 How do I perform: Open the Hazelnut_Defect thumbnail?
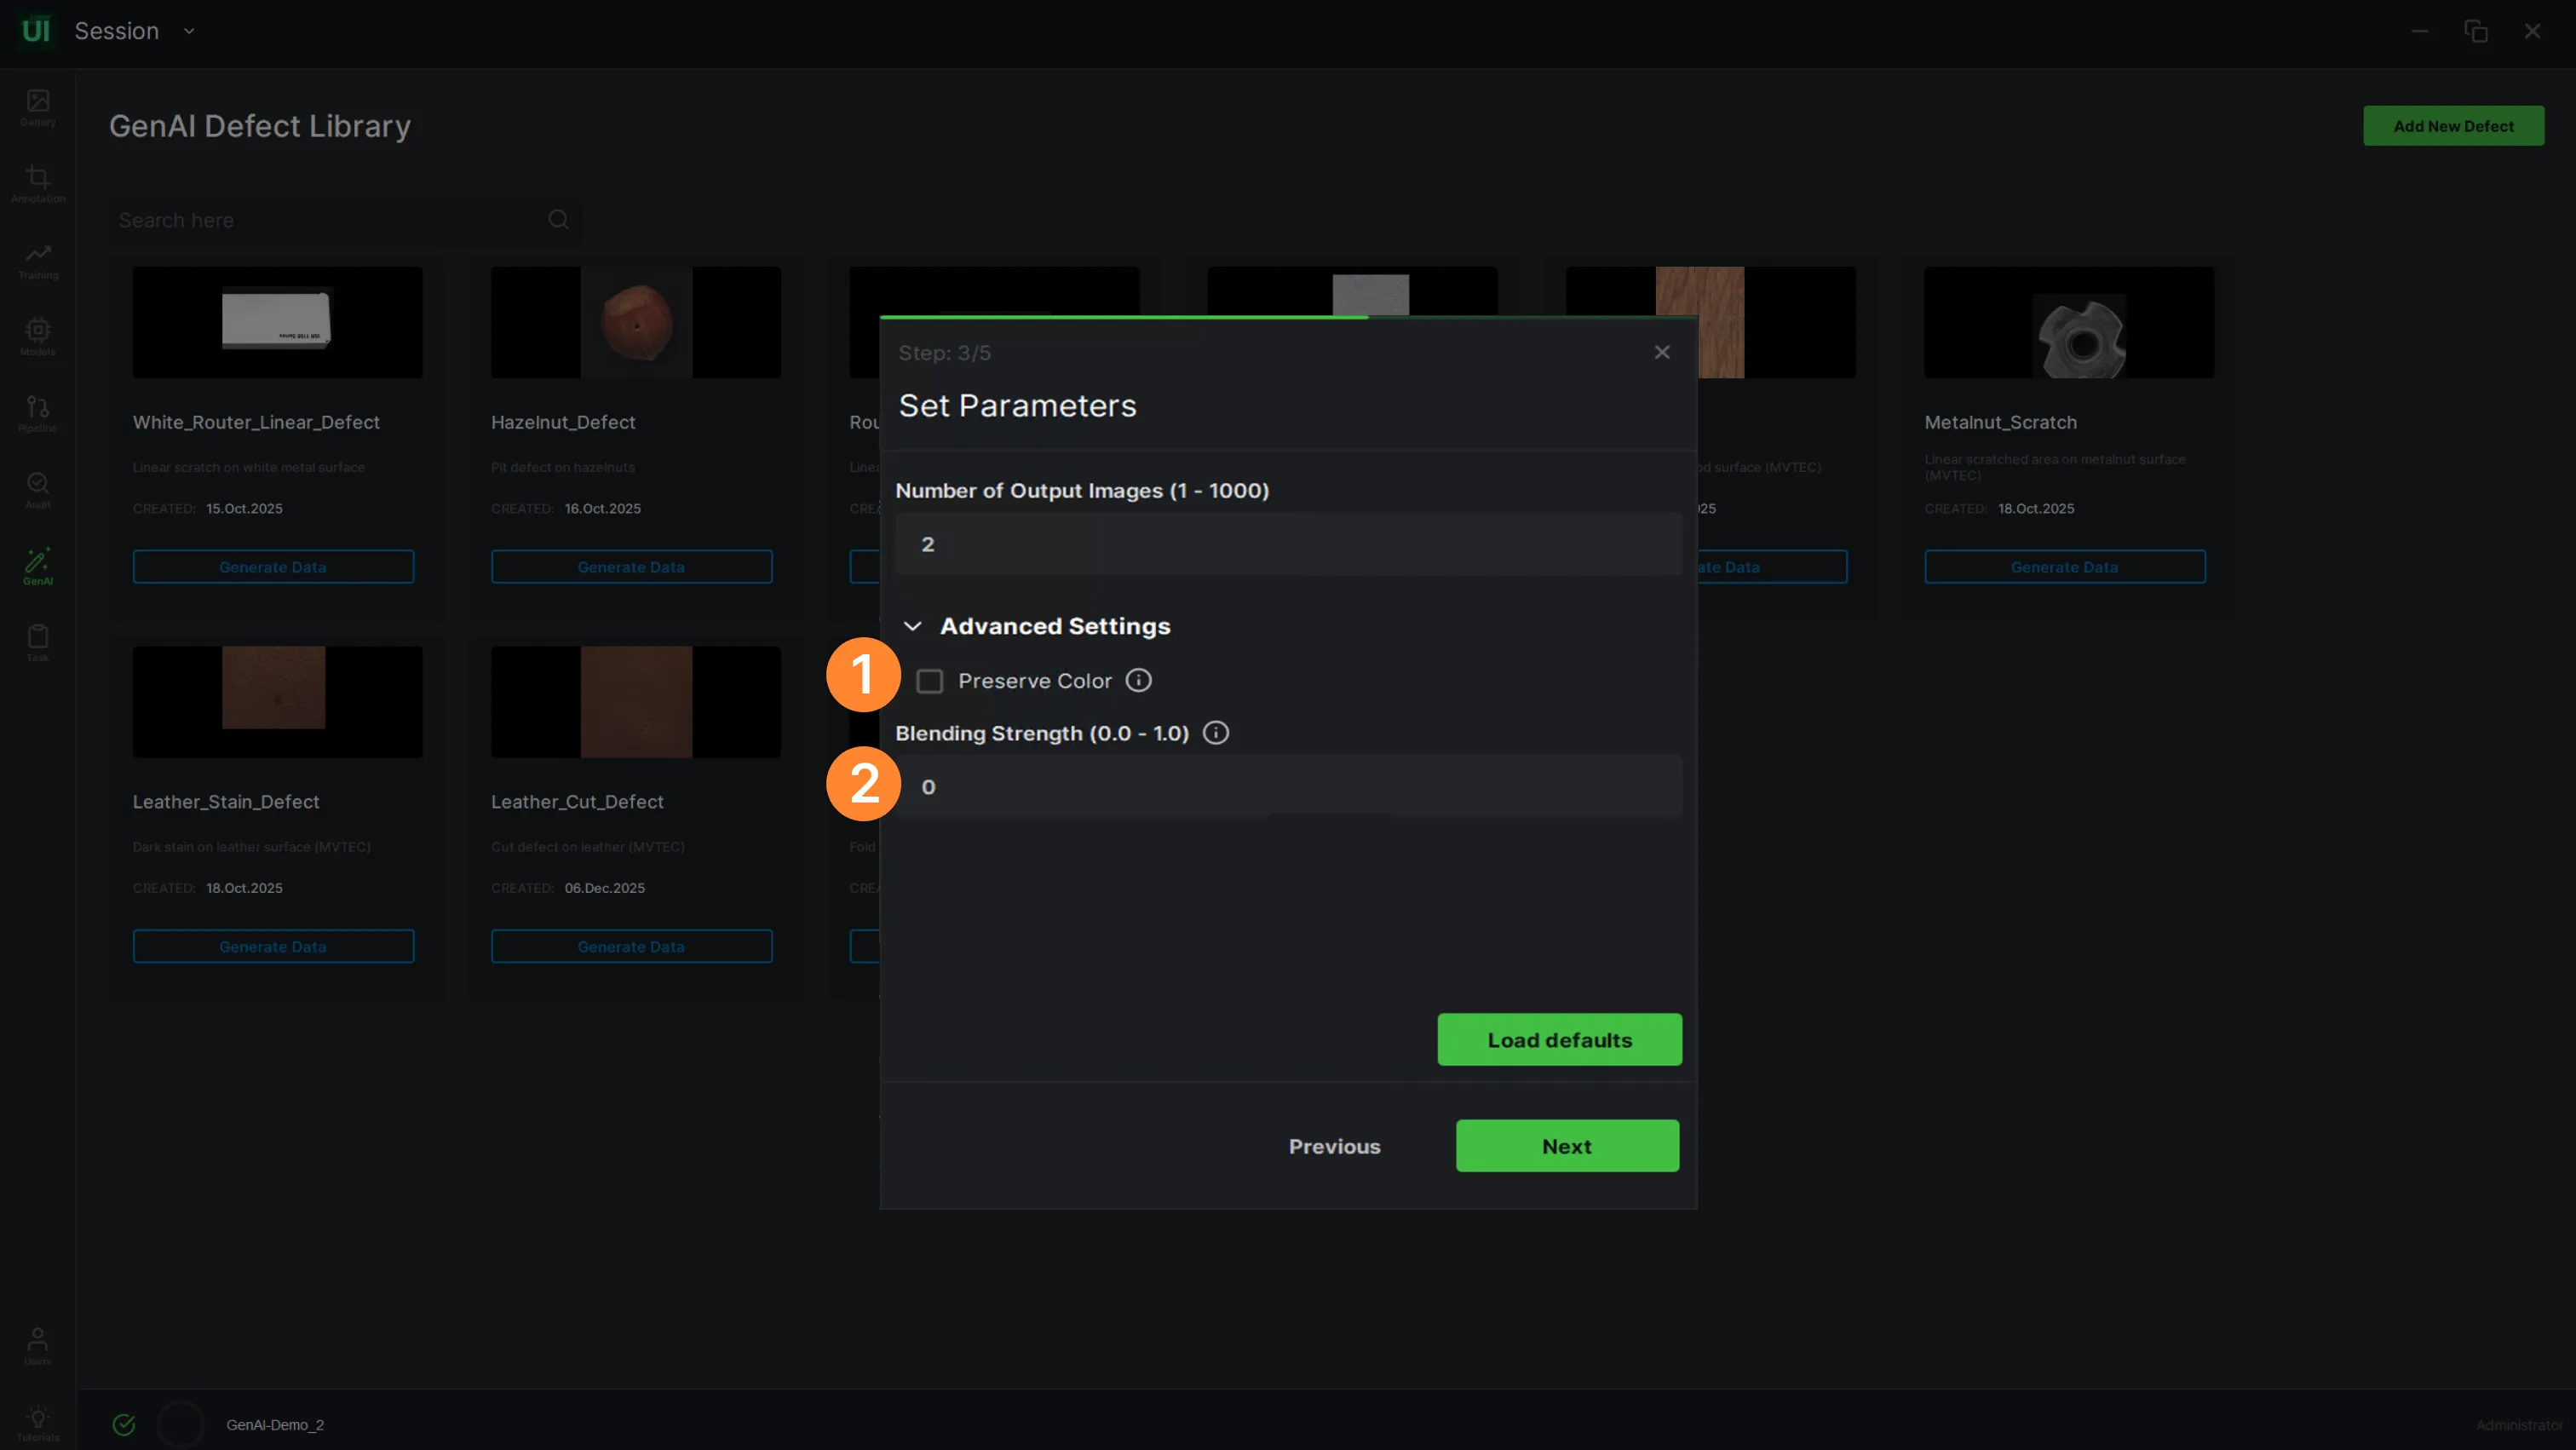635,322
